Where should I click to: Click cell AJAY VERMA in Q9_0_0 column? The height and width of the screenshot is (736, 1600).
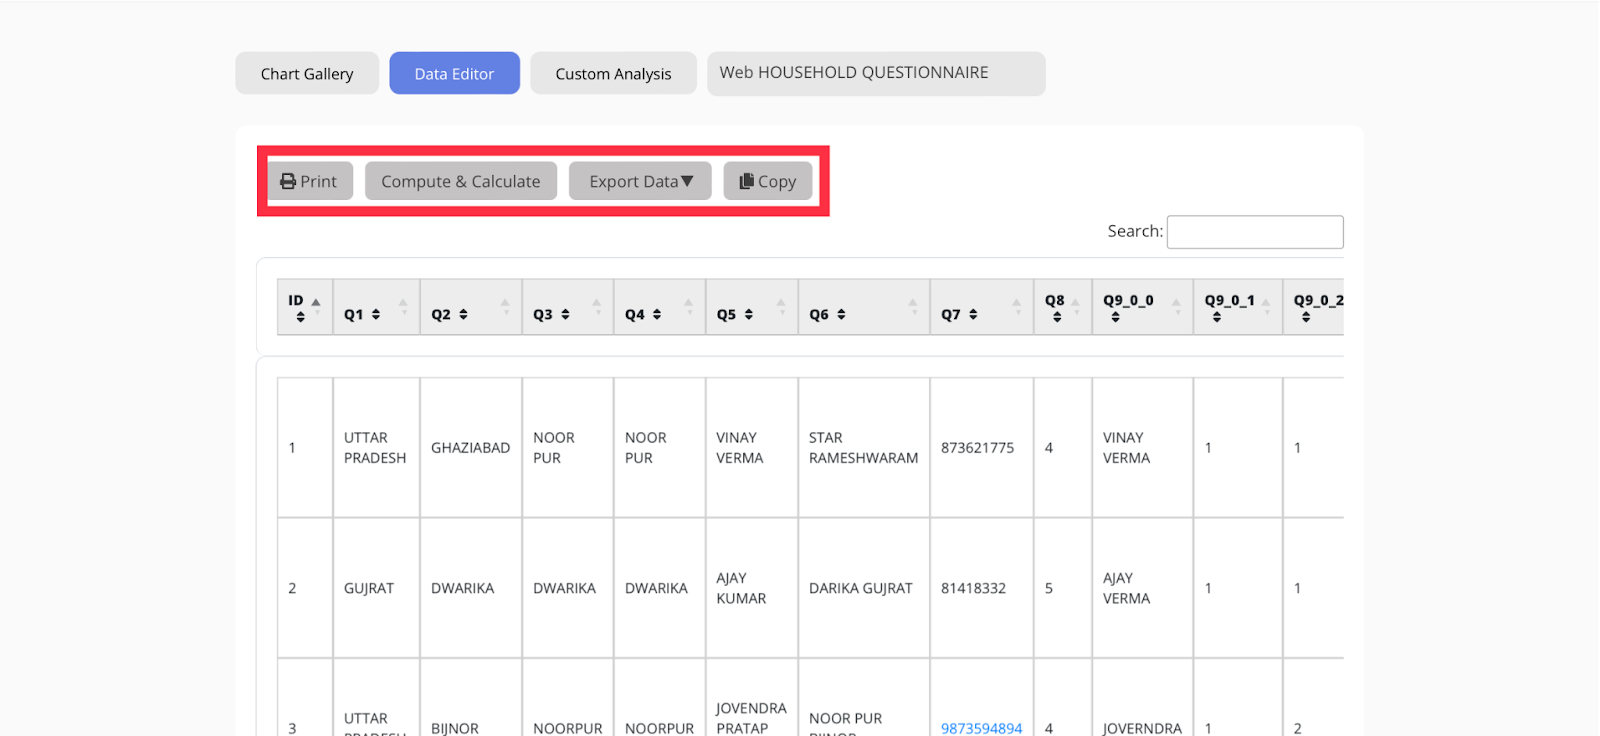(x=1143, y=588)
